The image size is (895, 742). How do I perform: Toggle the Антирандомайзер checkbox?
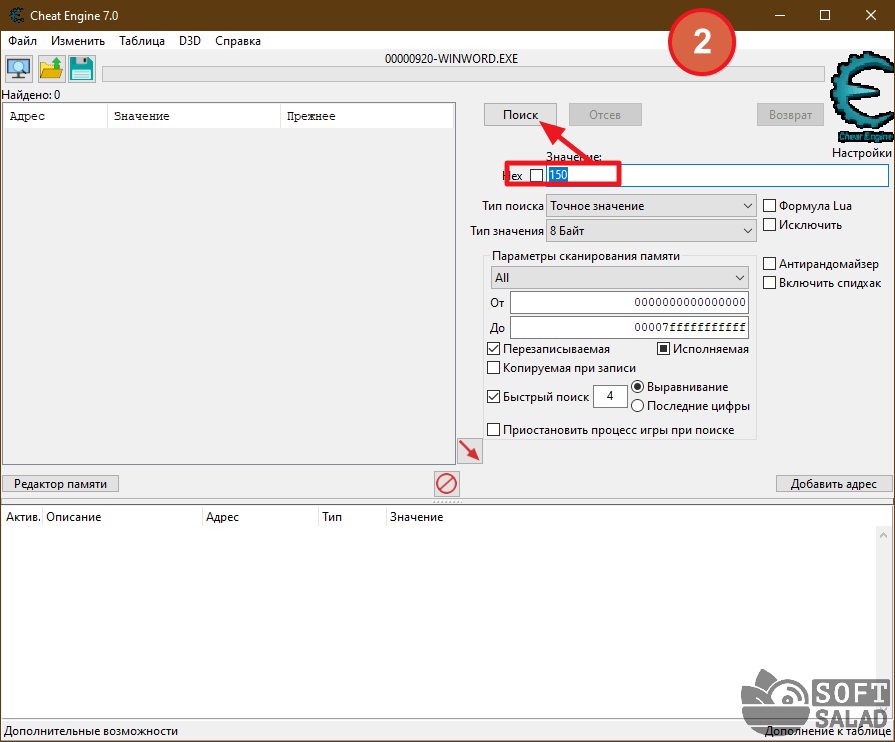click(x=769, y=264)
